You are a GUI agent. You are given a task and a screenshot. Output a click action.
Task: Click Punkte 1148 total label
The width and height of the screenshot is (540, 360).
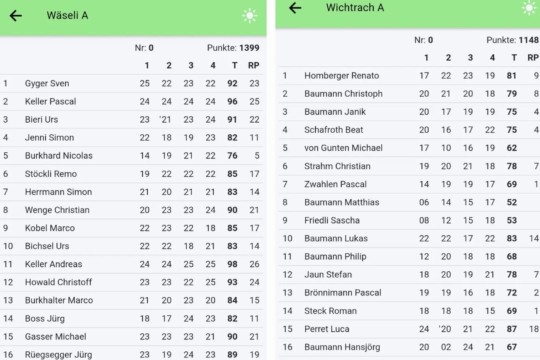513,40
